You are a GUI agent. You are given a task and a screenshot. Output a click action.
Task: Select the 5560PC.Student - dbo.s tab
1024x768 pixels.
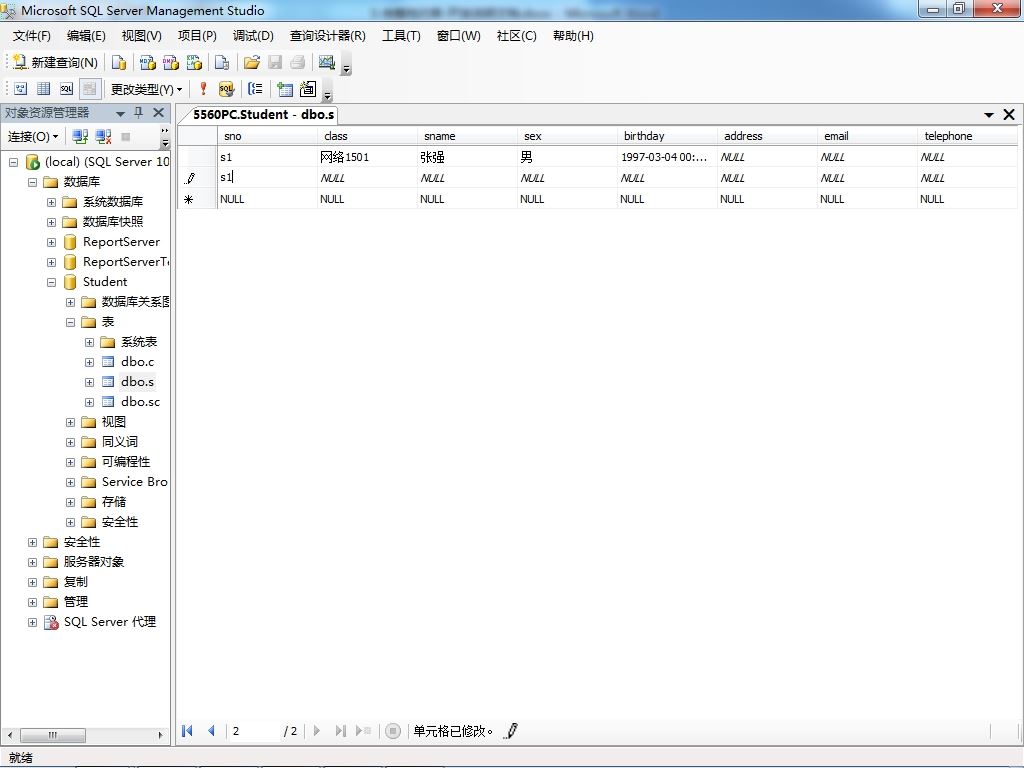(x=264, y=114)
